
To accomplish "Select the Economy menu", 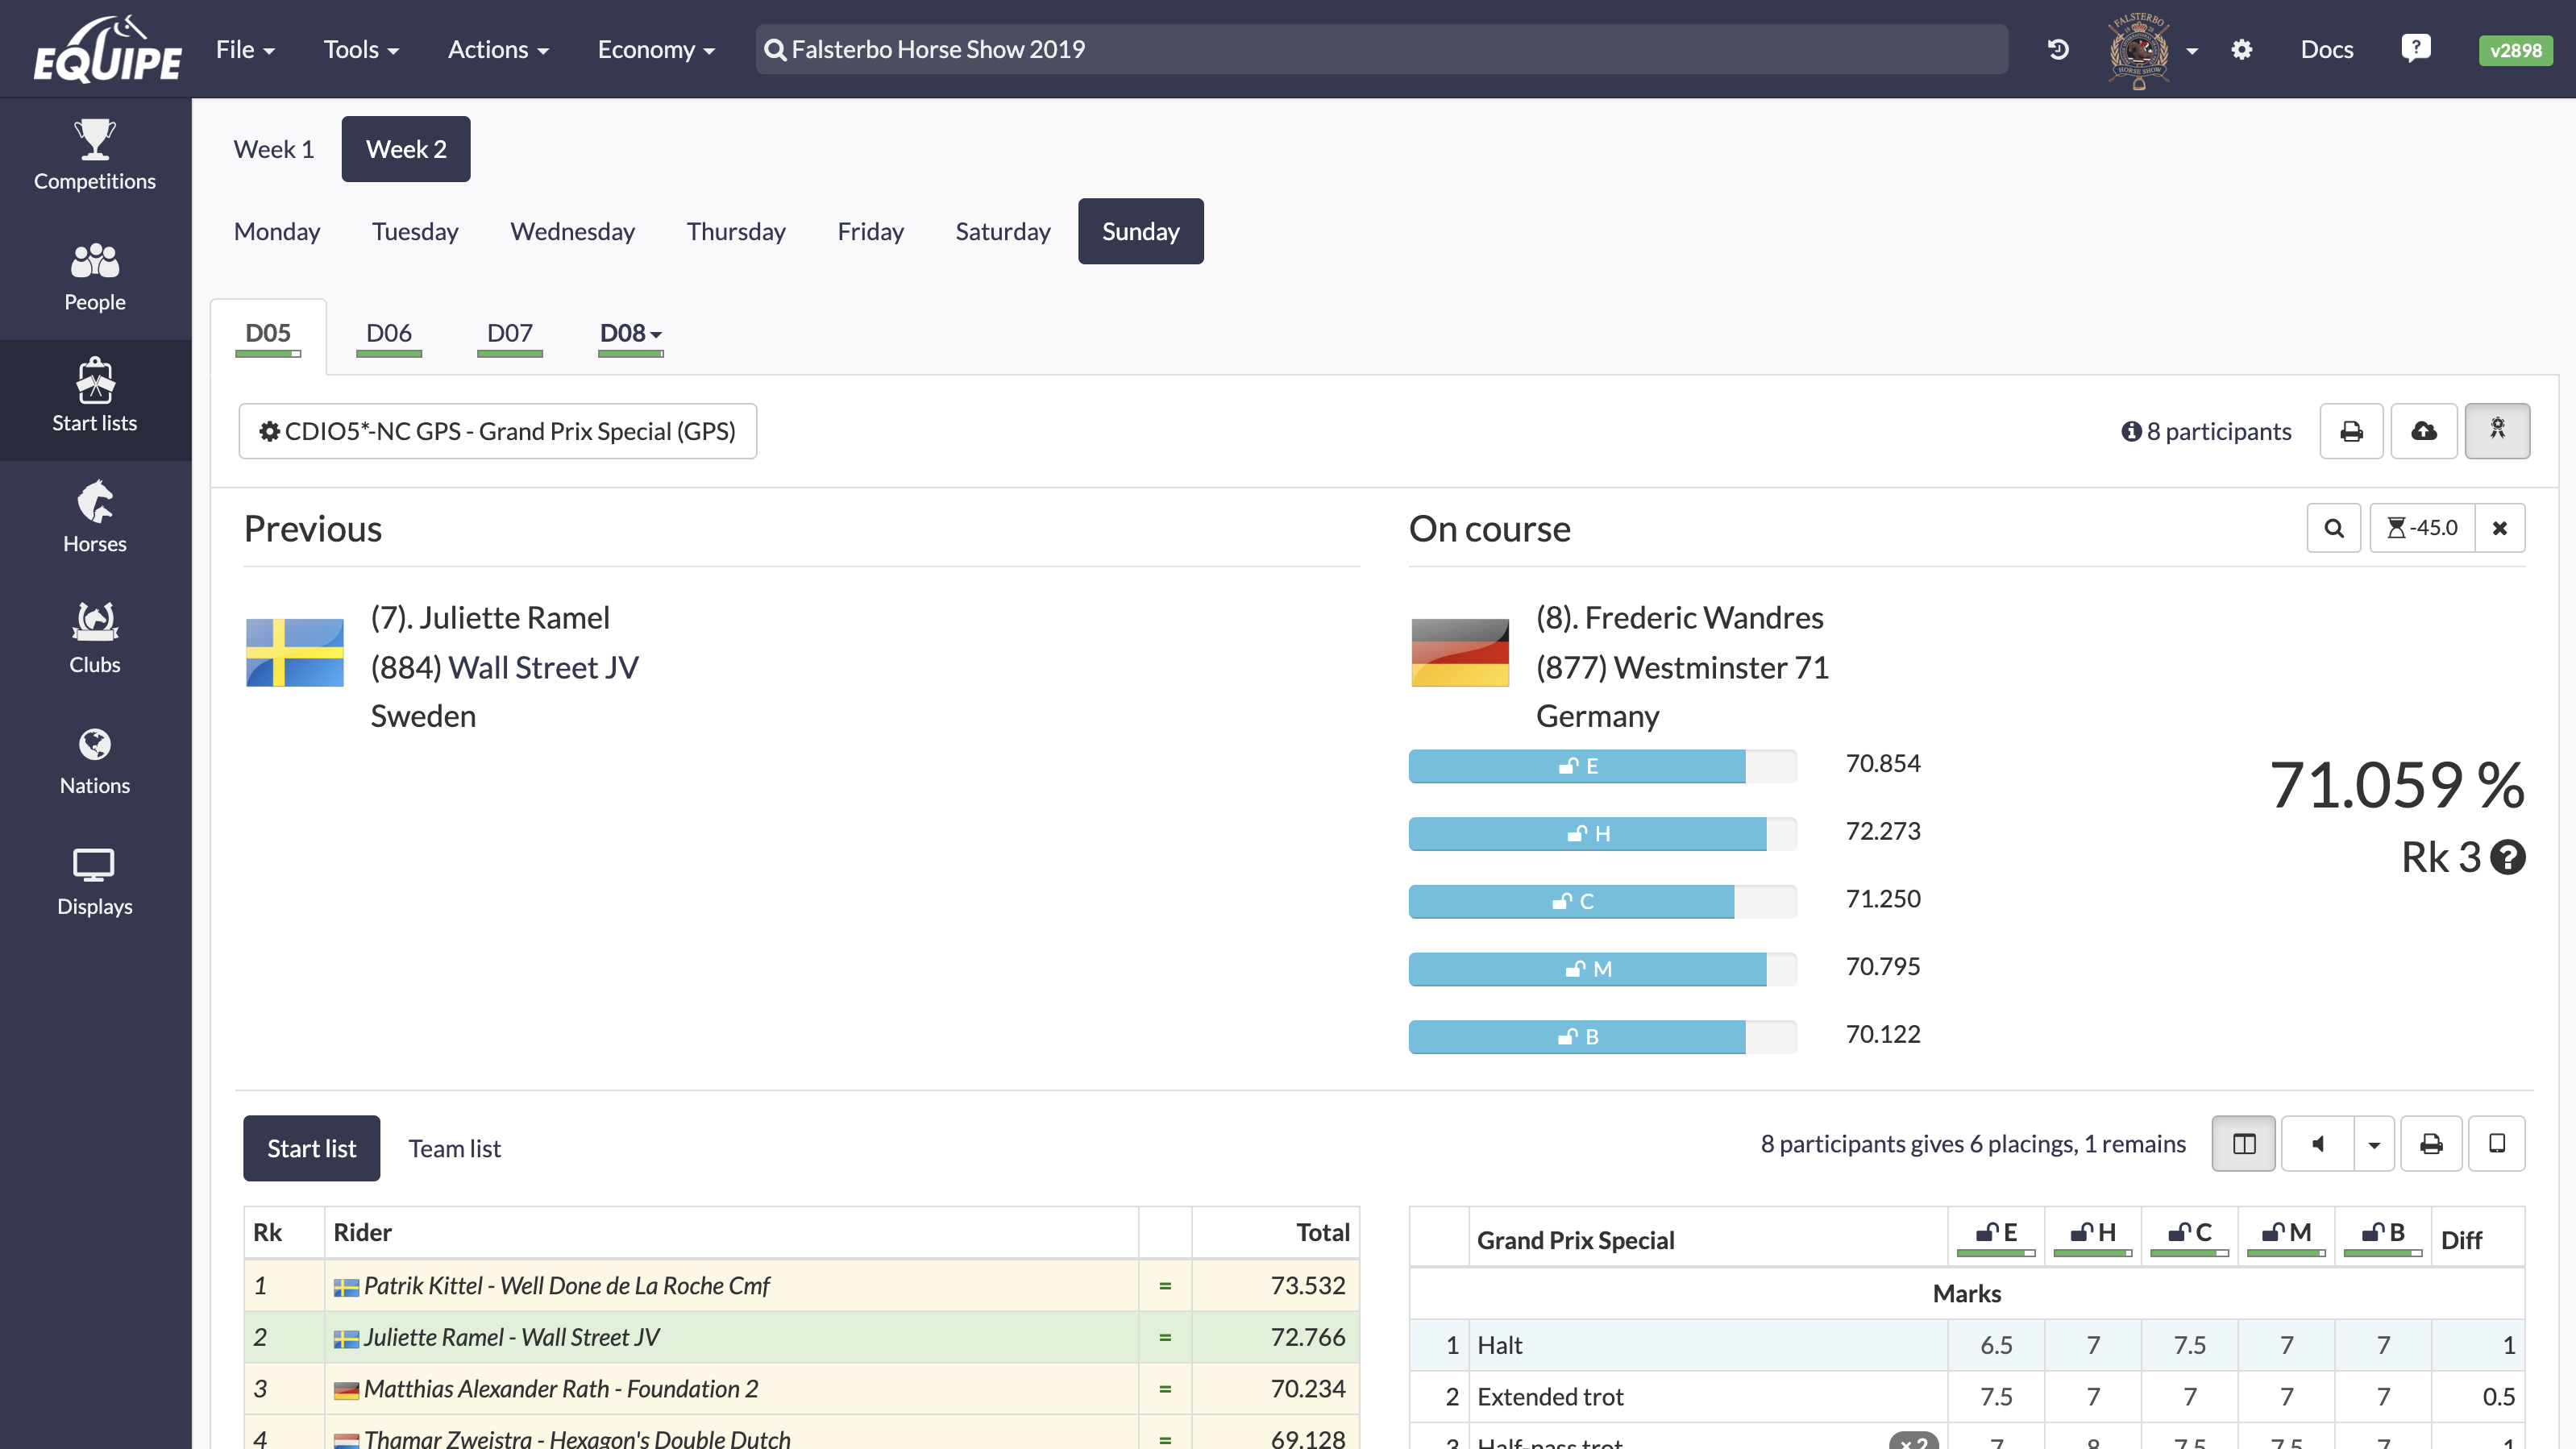I will (x=654, y=48).
